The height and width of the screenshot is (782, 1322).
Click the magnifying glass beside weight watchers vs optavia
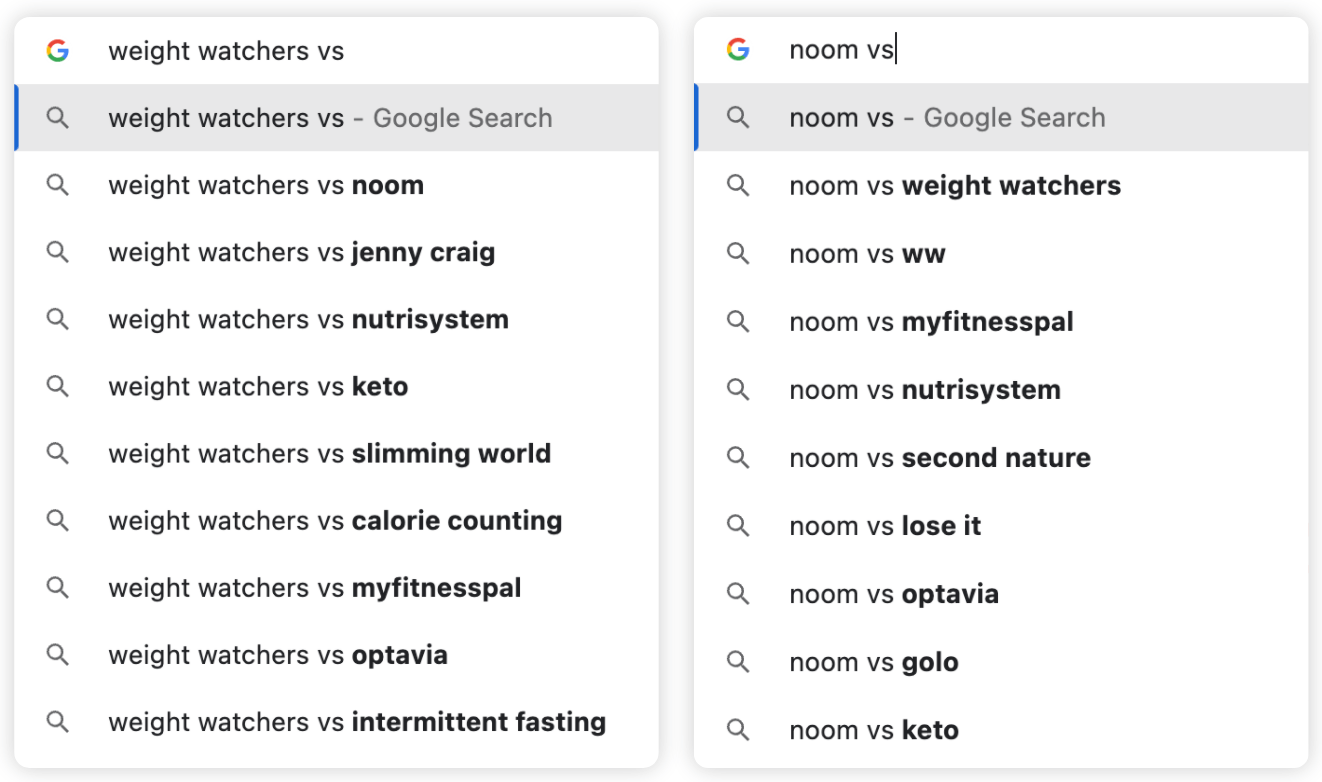58,655
